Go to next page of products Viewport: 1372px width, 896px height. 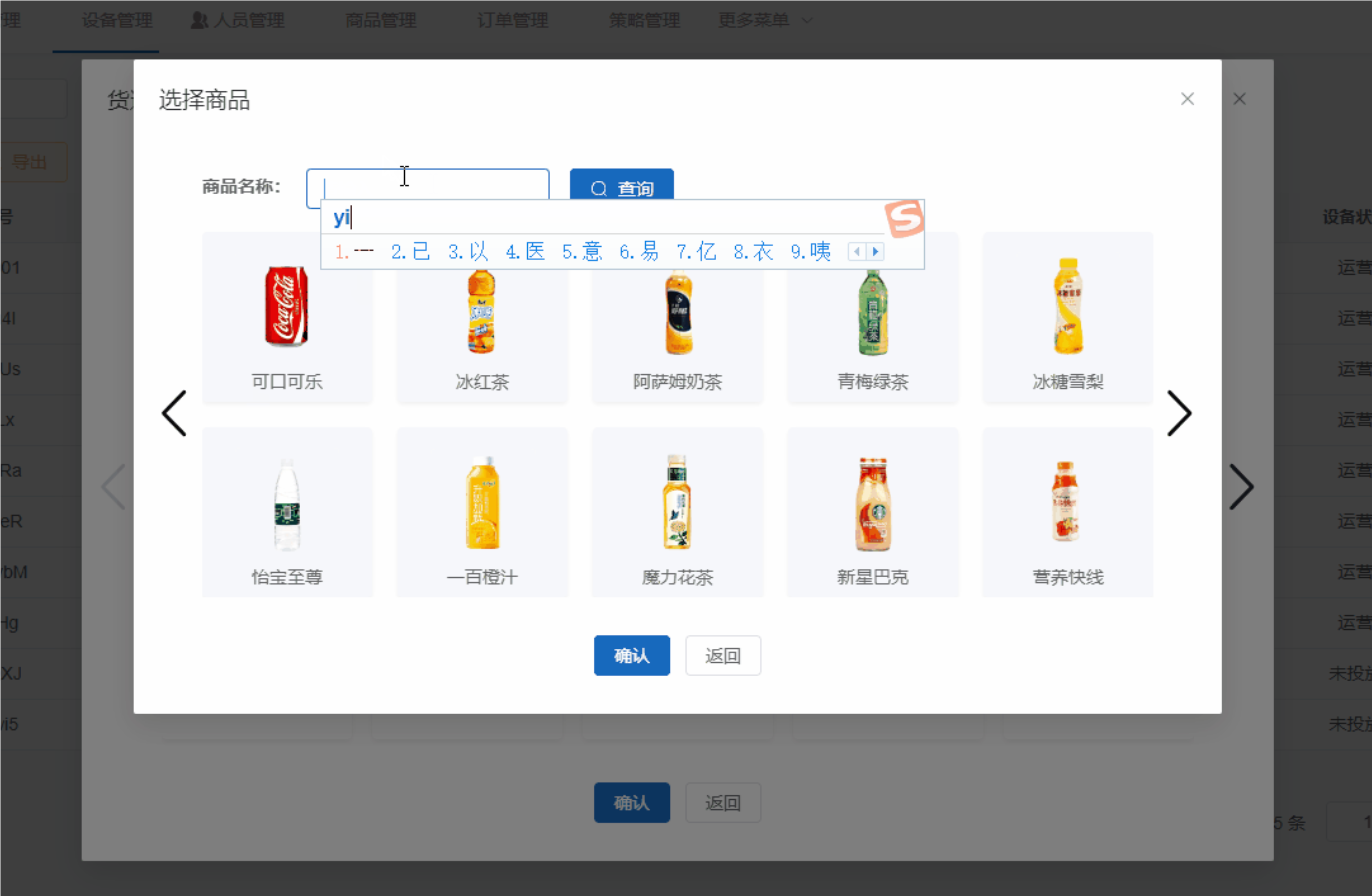pyautogui.click(x=1180, y=413)
